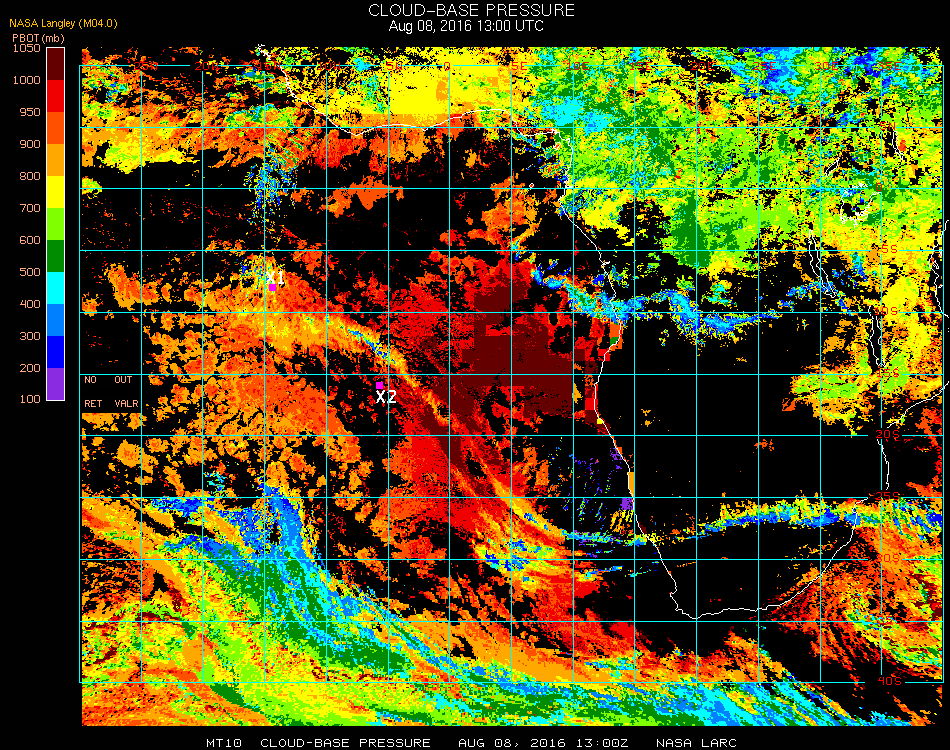Click the 20S latitude label
The image size is (950, 750).
pos(888,434)
